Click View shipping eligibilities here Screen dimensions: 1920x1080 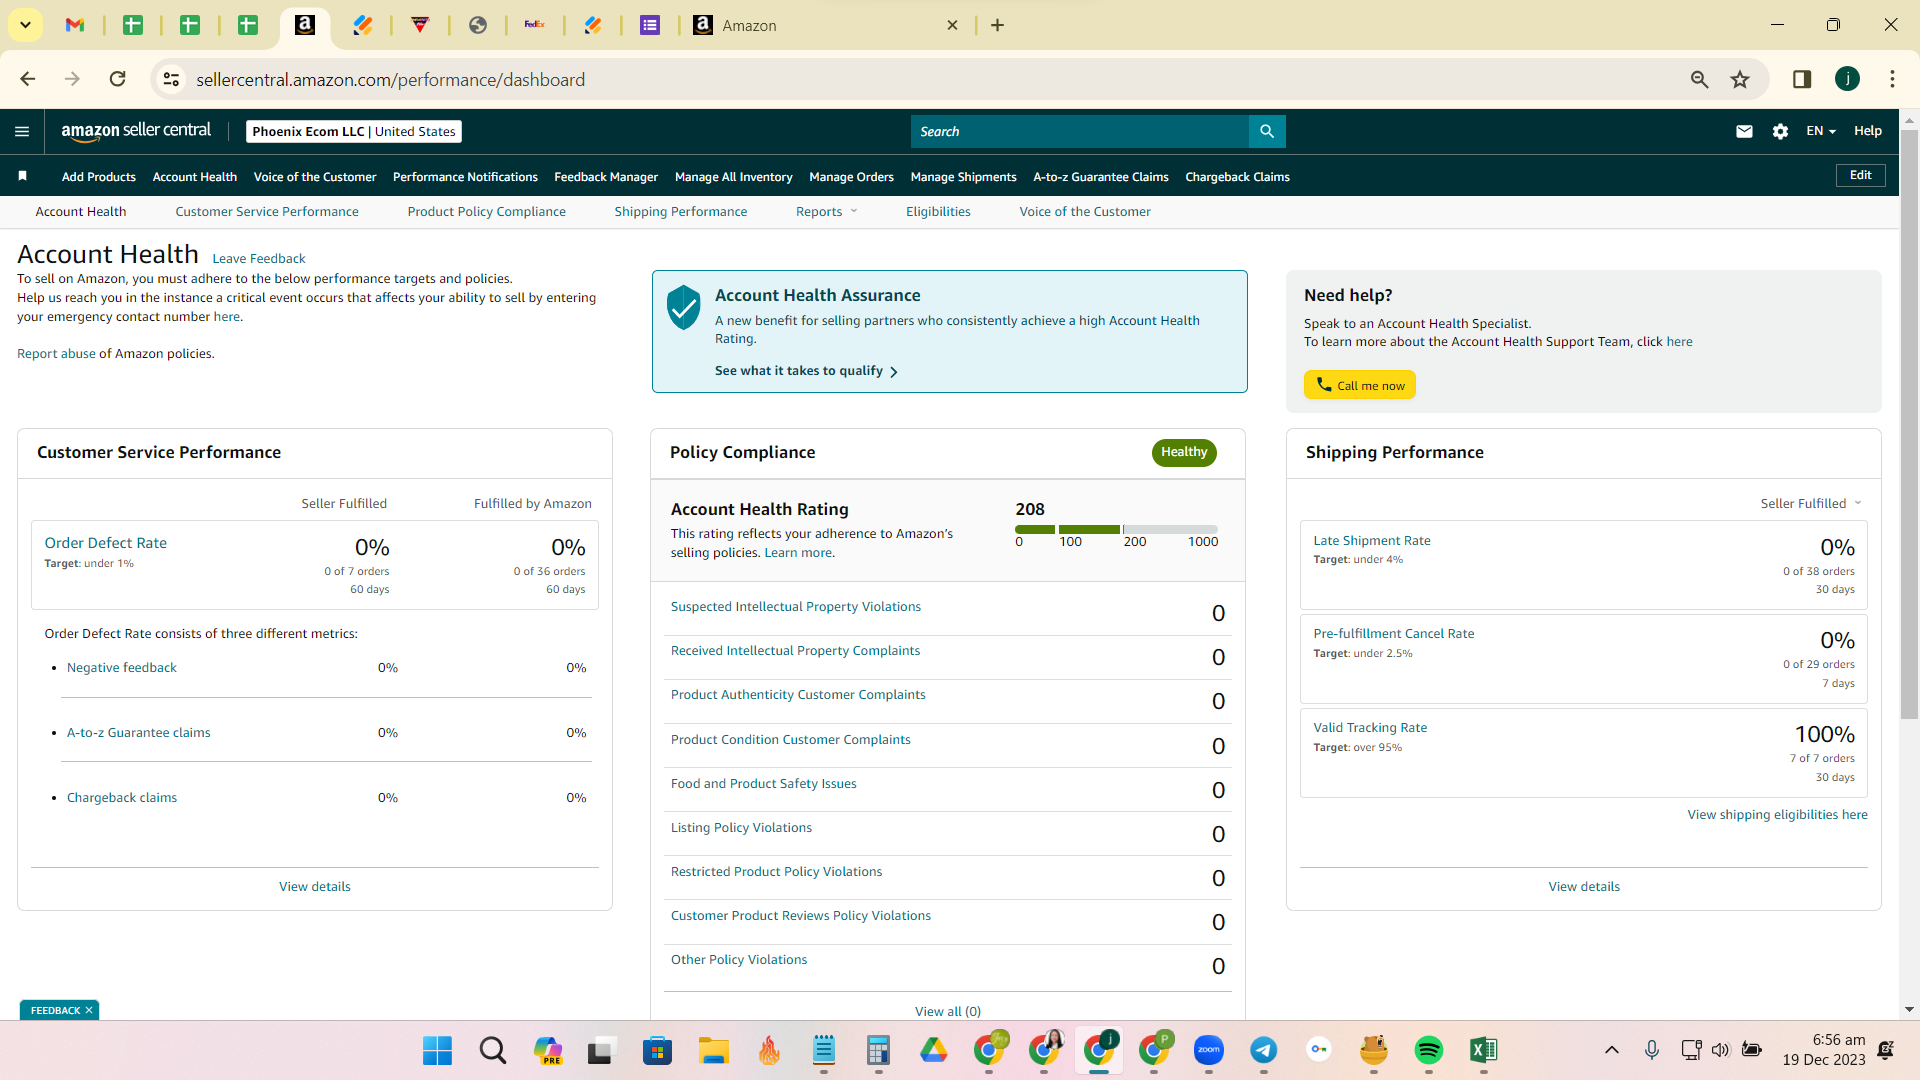click(1777, 814)
